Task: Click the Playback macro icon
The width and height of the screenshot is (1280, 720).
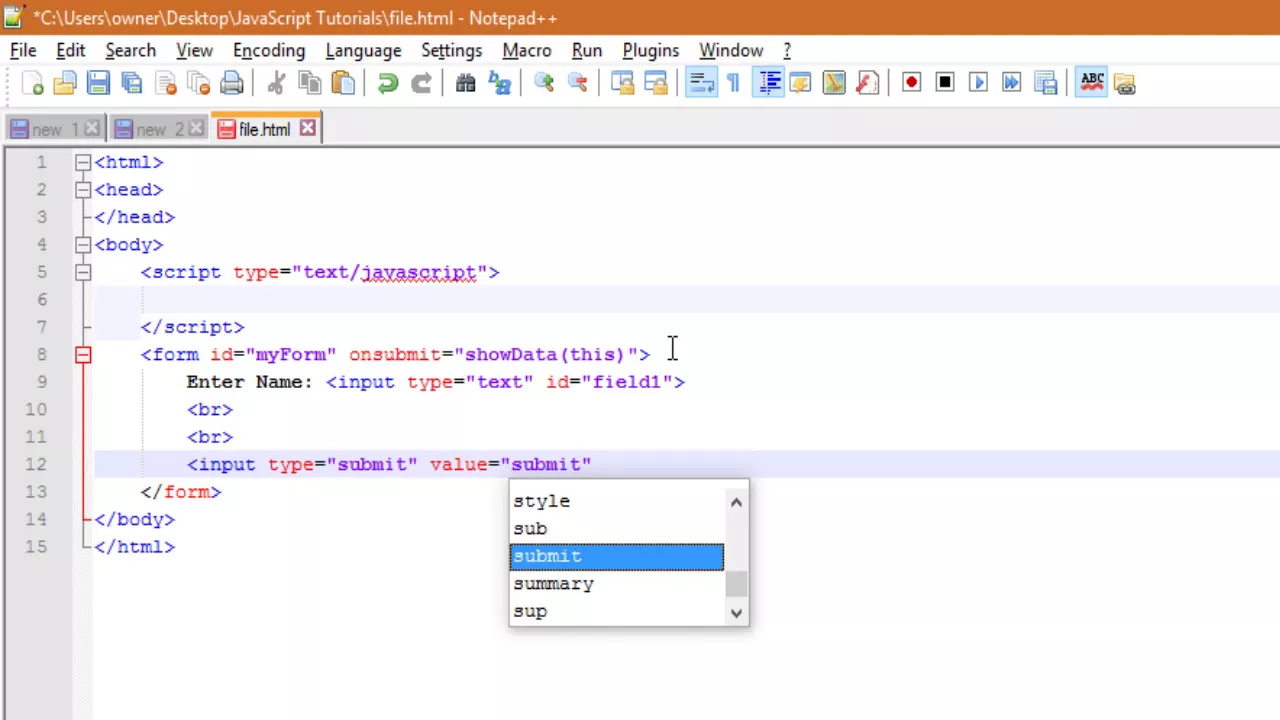Action: point(978,83)
